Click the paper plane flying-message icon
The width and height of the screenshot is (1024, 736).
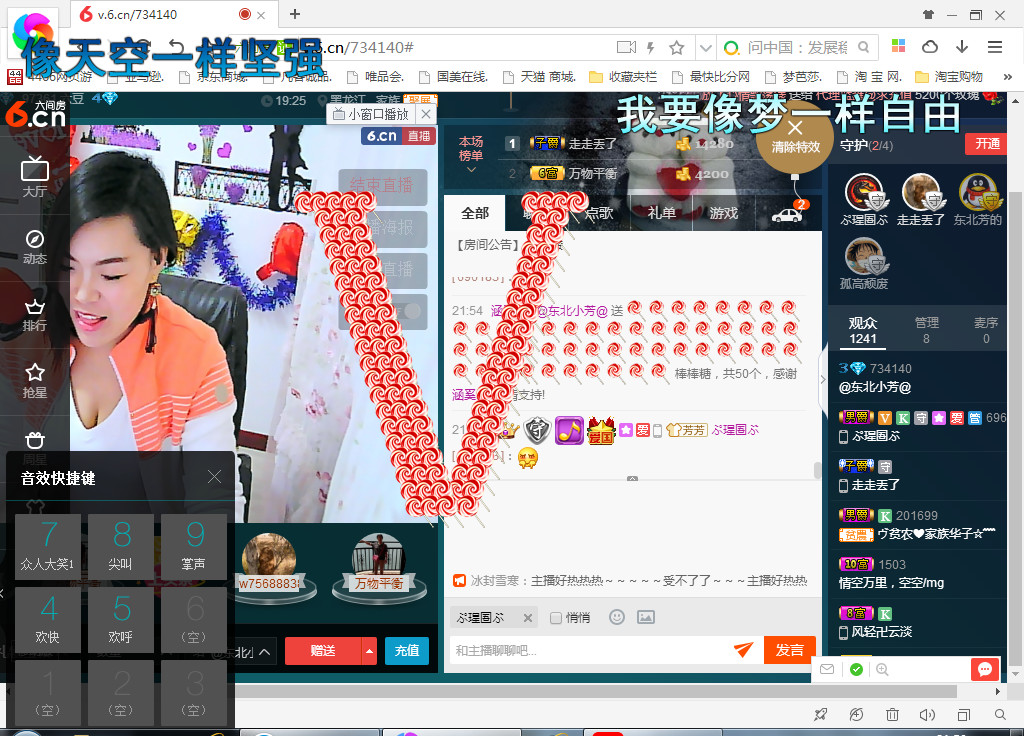tap(744, 649)
